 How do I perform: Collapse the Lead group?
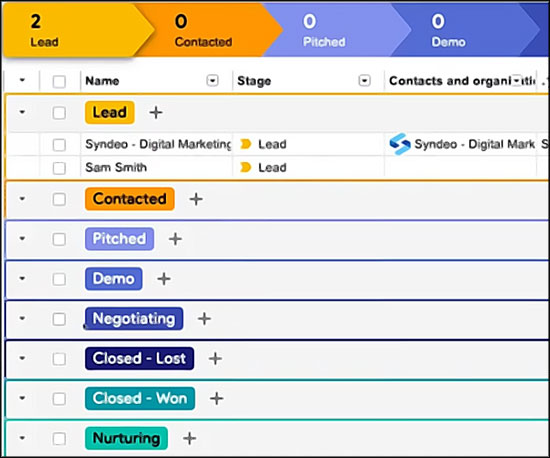[22, 112]
